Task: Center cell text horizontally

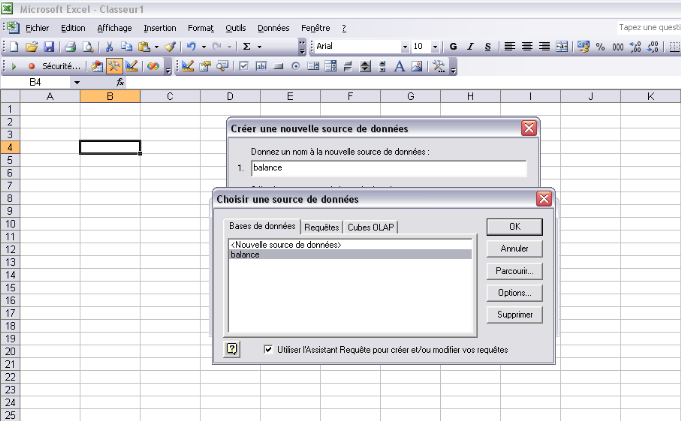Action: pyautogui.click(x=527, y=46)
